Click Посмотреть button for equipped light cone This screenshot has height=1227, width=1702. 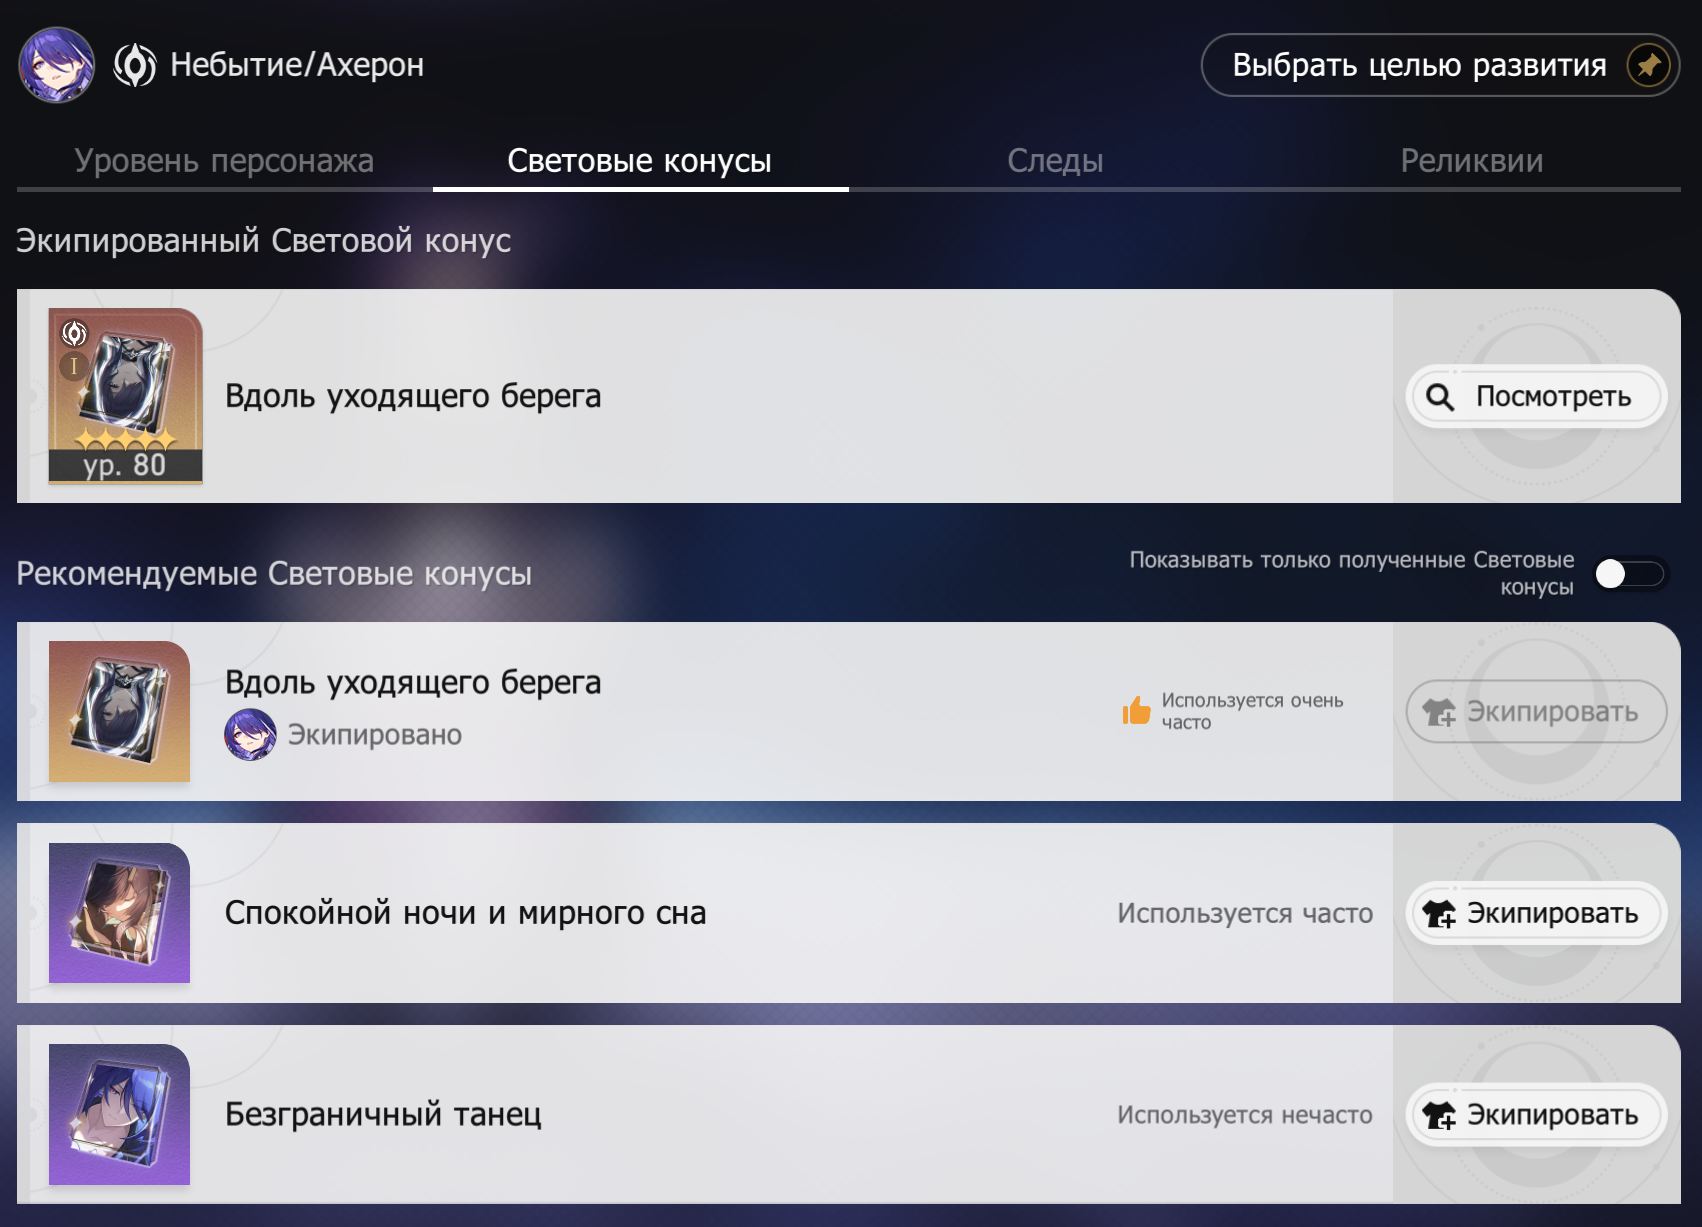(x=1537, y=397)
